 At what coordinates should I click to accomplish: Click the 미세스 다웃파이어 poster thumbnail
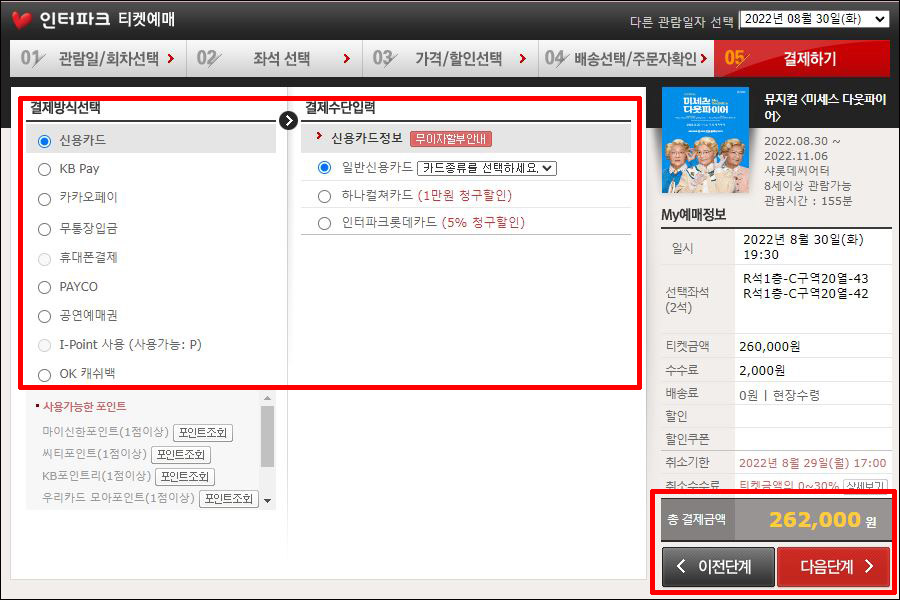tap(705, 140)
